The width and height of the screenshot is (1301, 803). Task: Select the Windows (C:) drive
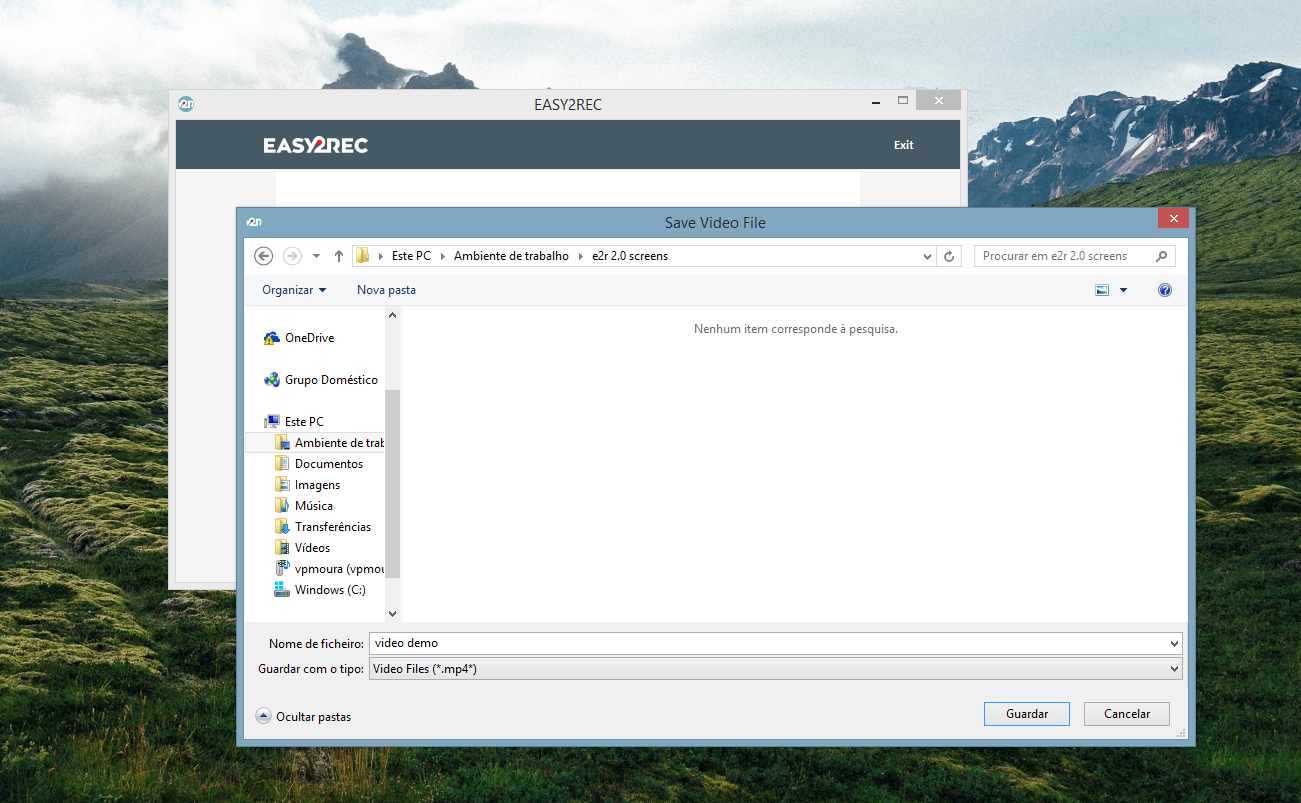coord(321,590)
